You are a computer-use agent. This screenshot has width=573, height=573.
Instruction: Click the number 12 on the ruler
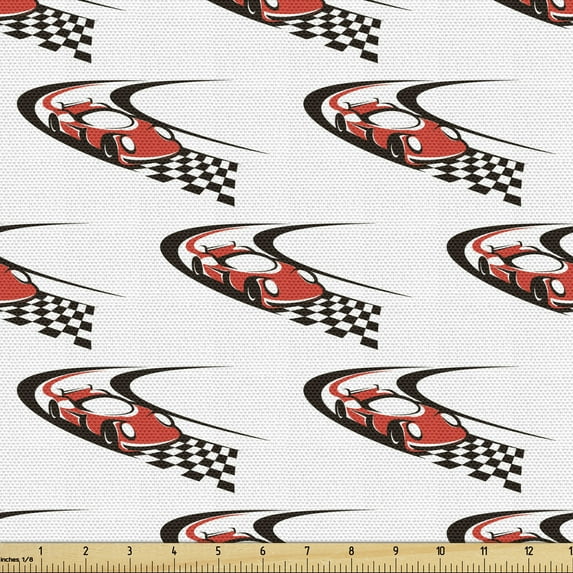tap(529, 551)
